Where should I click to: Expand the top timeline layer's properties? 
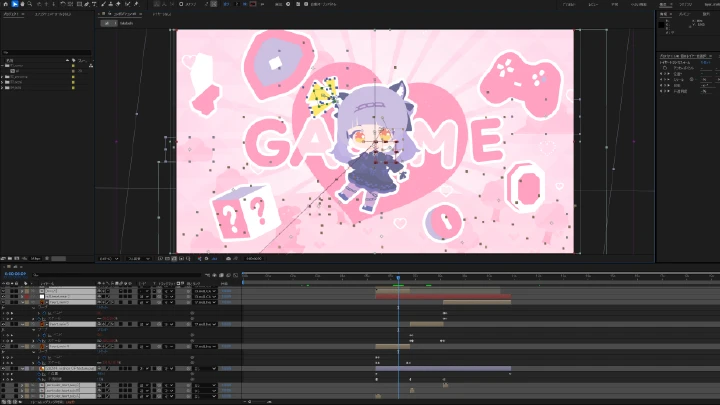[22, 291]
